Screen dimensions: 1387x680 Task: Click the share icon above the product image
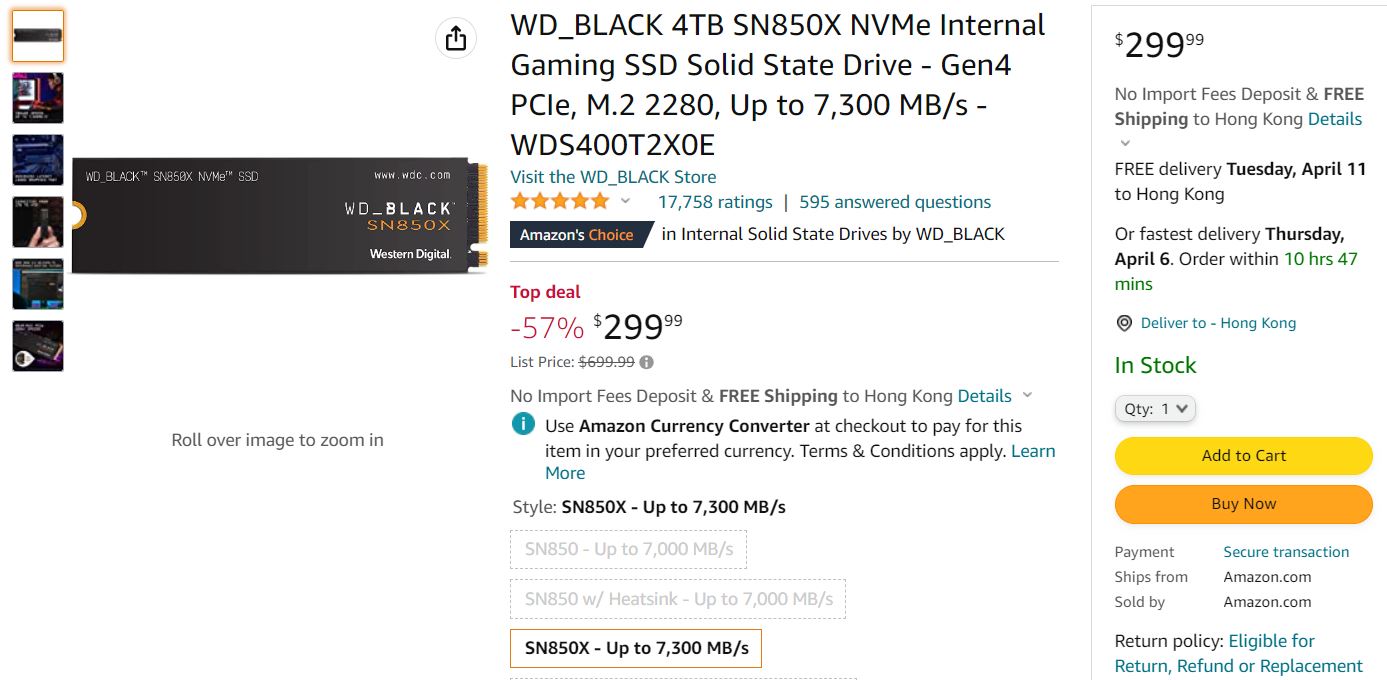pyautogui.click(x=455, y=36)
